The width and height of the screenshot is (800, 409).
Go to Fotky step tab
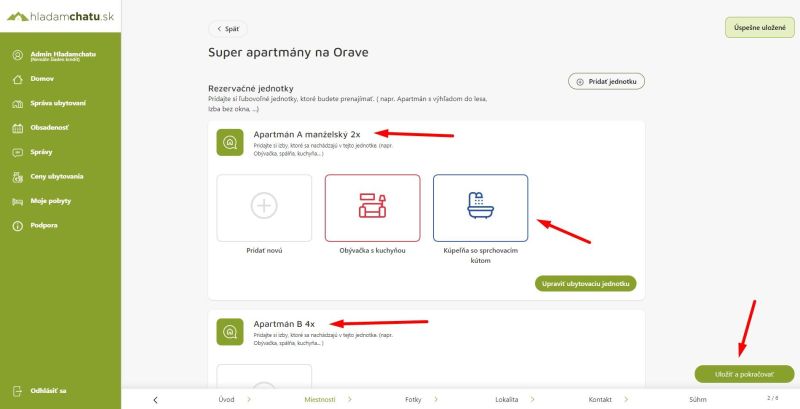pyautogui.click(x=413, y=400)
